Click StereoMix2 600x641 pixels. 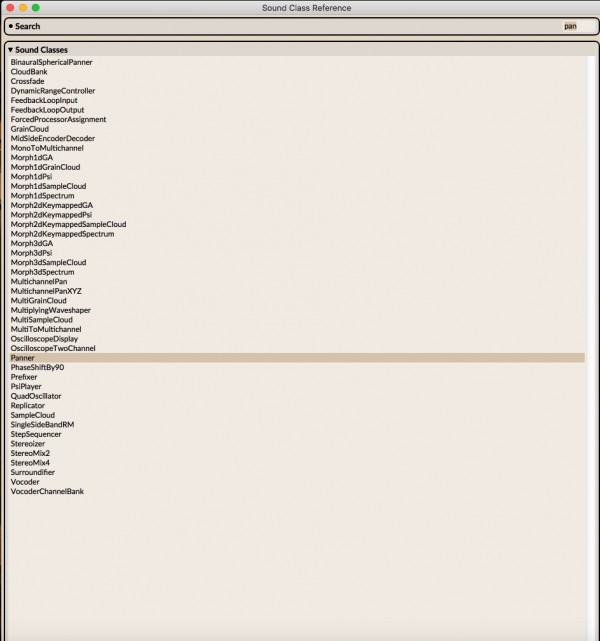[30, 453]
